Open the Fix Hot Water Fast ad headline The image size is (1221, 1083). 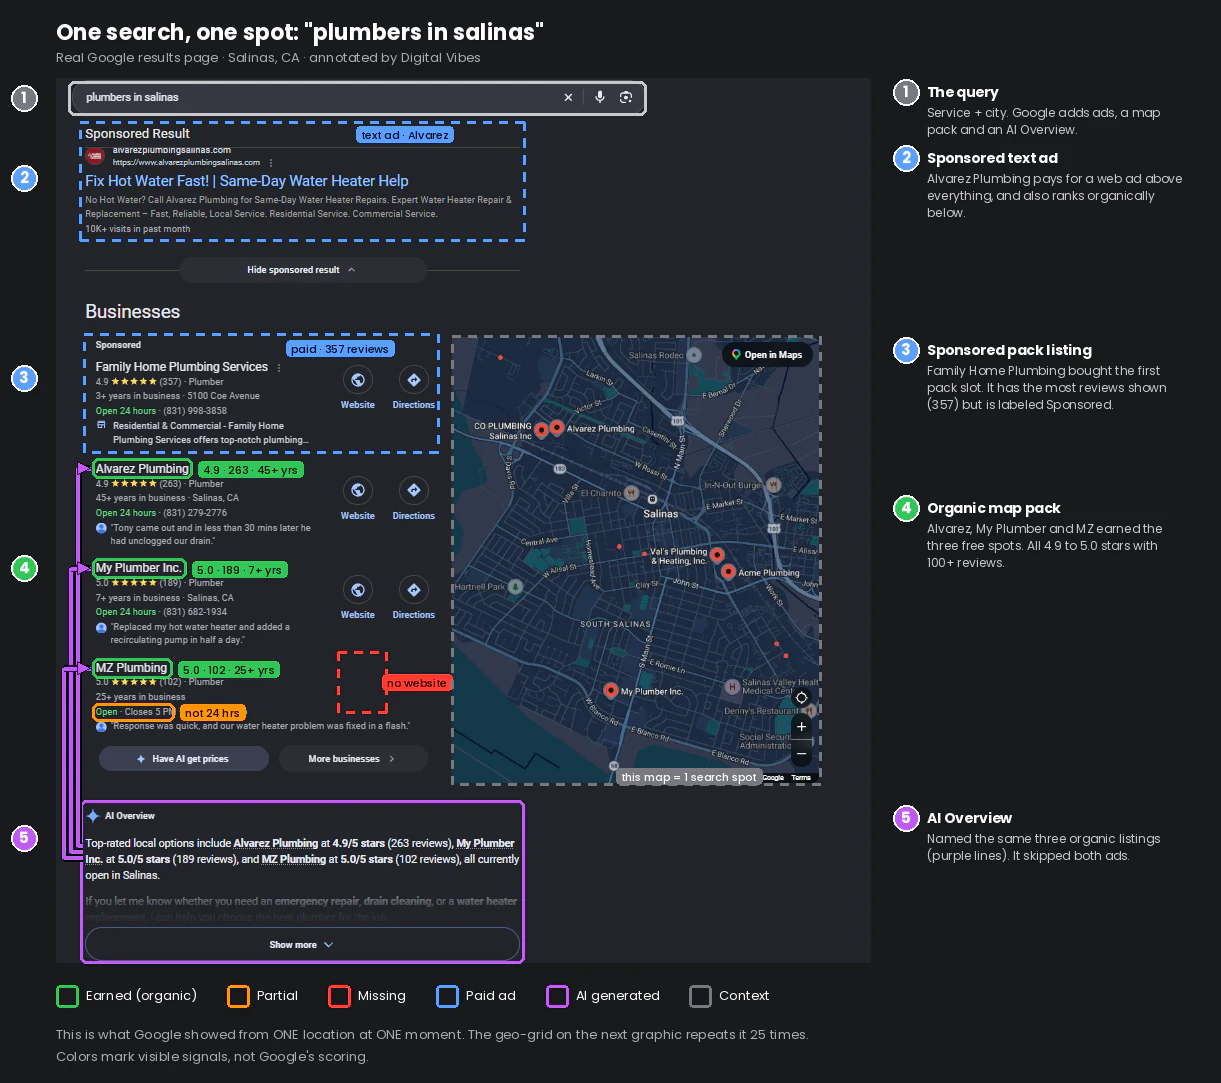click(247, 181)
